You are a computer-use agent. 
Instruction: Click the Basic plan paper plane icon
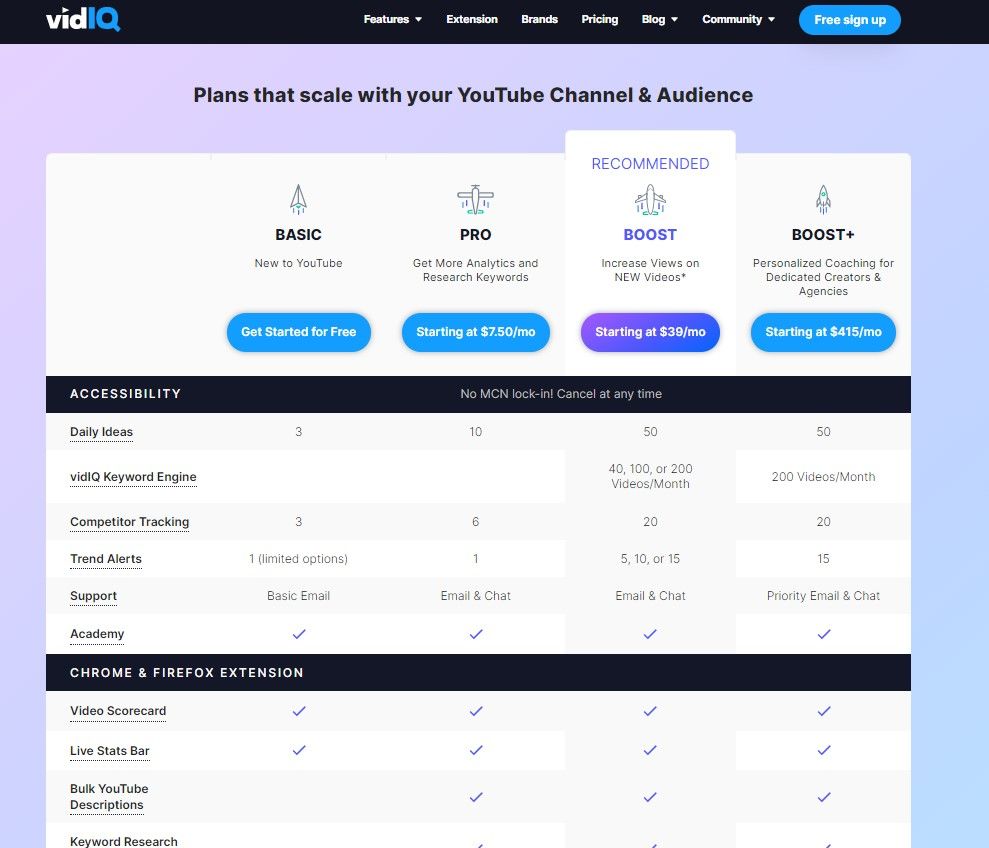pos(298,199)
